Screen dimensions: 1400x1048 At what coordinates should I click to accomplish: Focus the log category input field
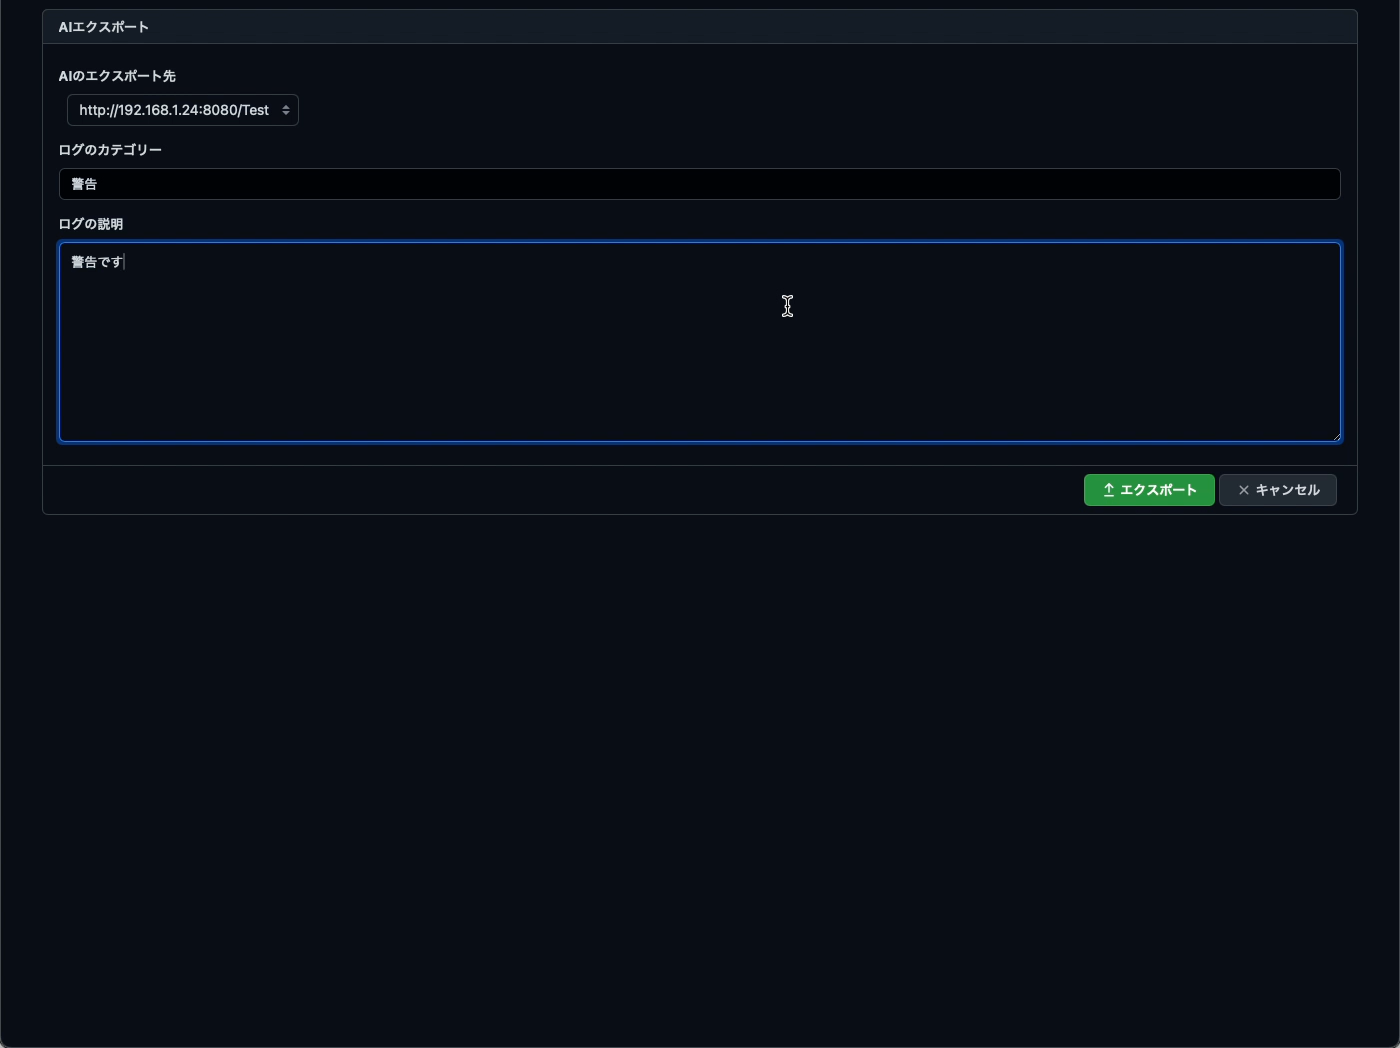click(700, 184)
